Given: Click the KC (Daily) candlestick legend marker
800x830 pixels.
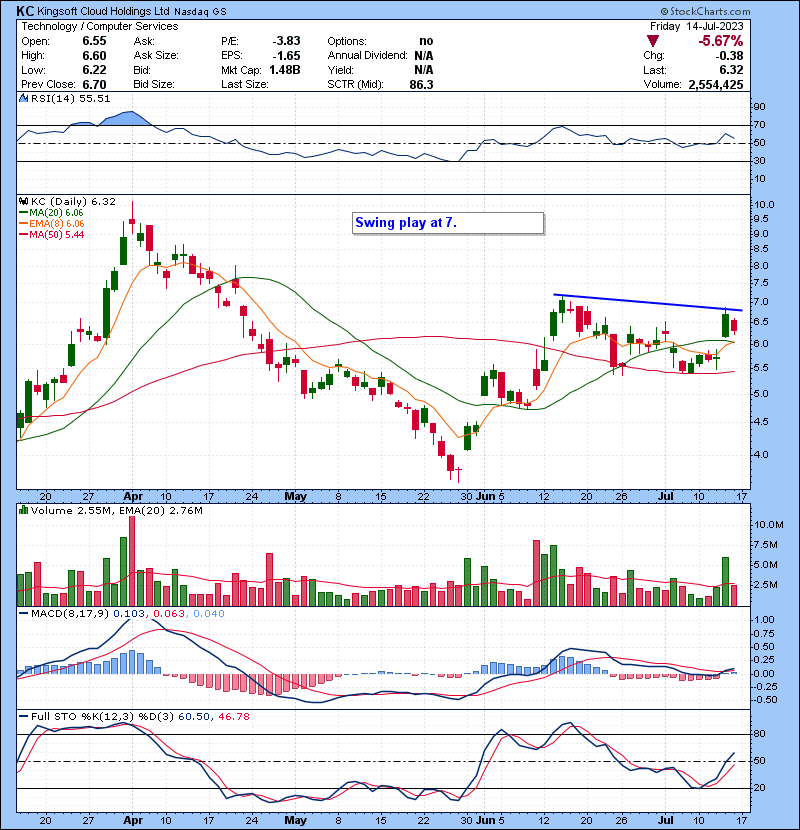Looking at the screenshot, I should [23, 201].
